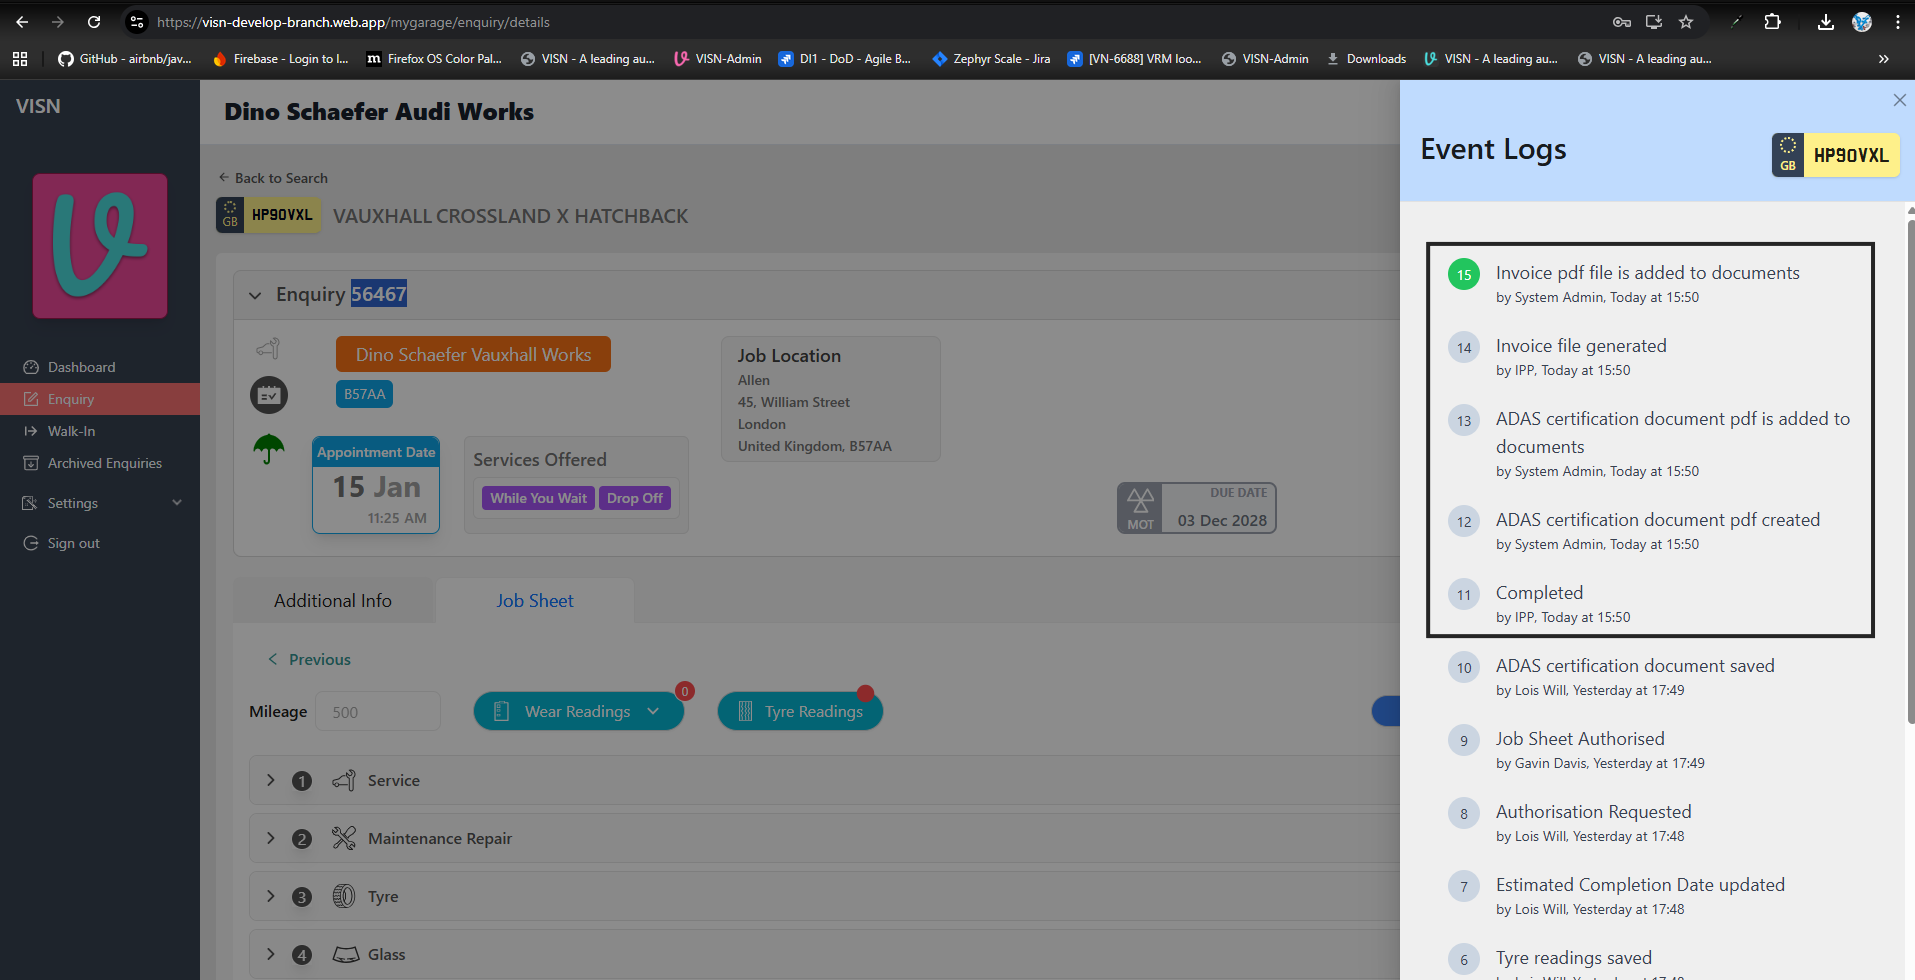Close the Event Logs panel

pyautogui.click(x=1899, y=100)
